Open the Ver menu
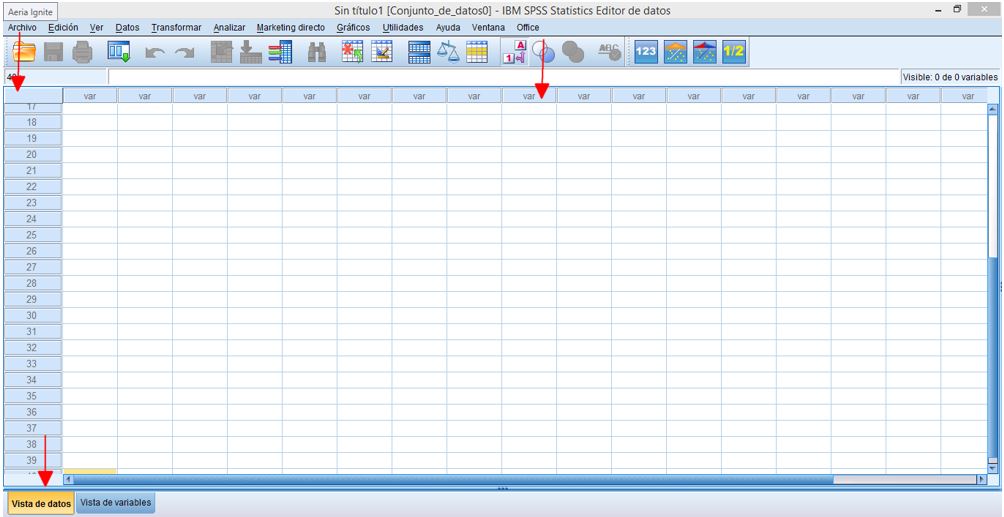Viewport: 1004px width, 517px height. coord(97,28)
